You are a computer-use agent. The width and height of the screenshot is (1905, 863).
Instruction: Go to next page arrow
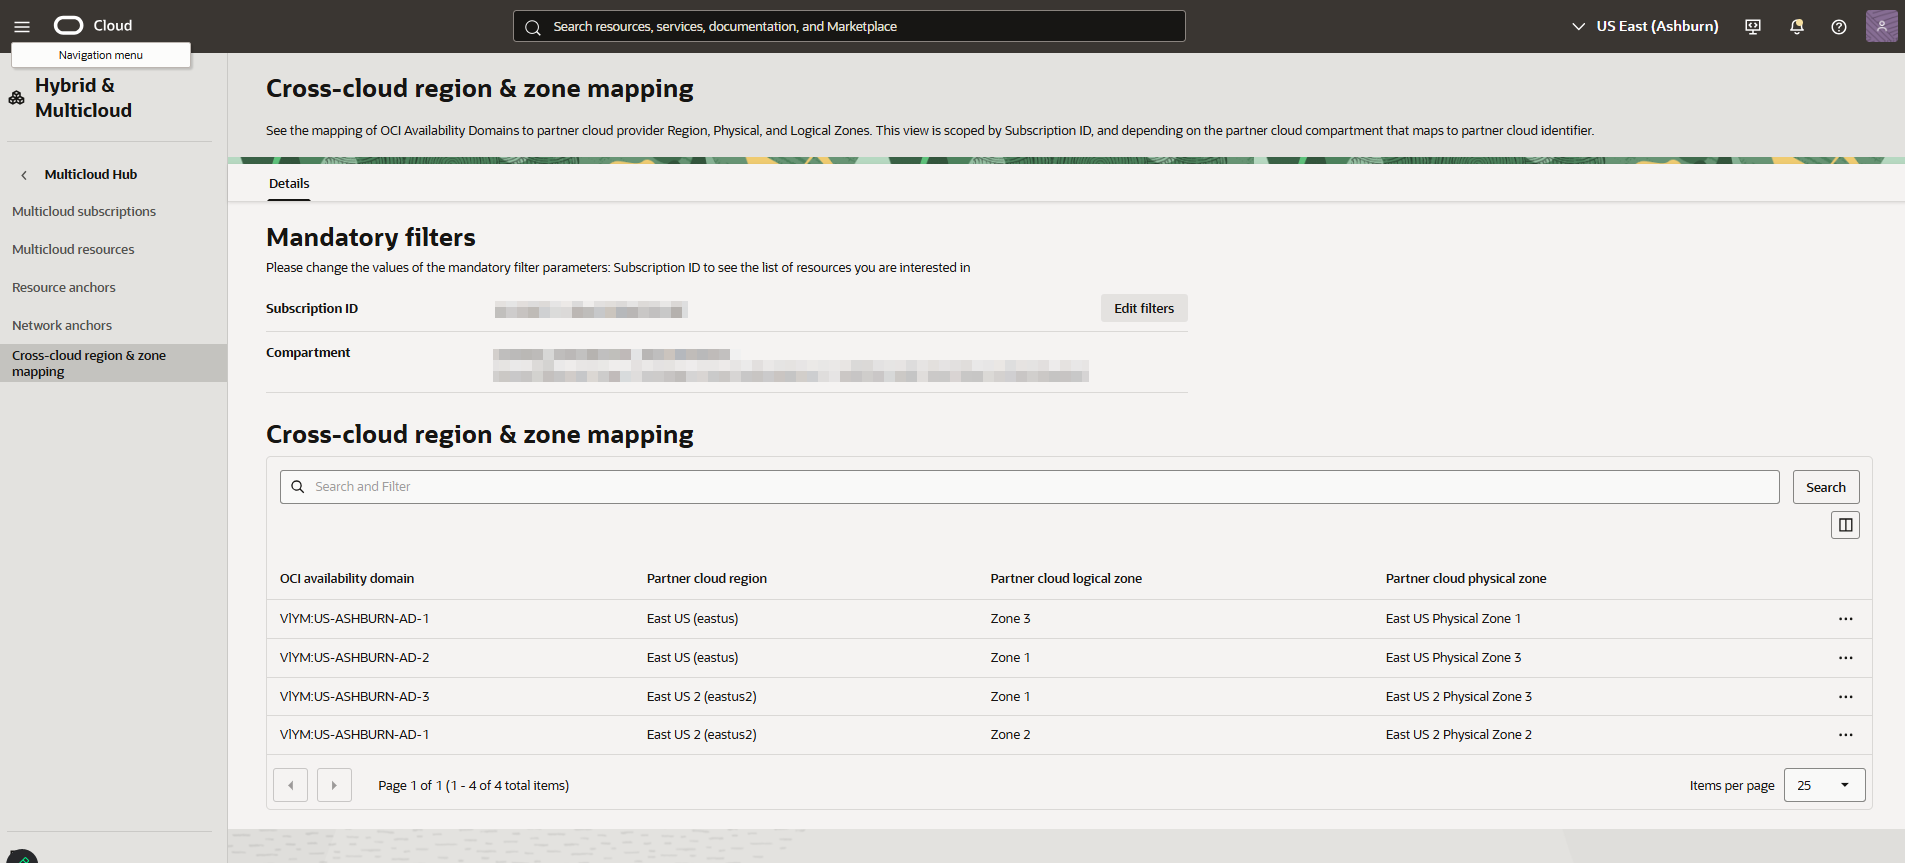(x=334, y=785)
